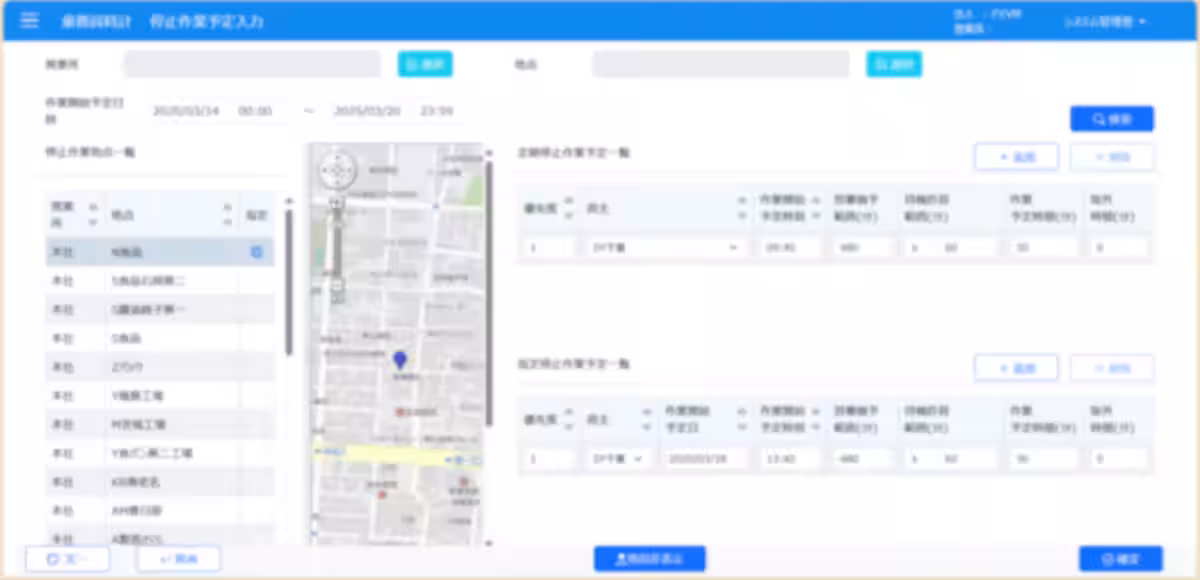Viewport: 1200px width, 580px height.
Task: Toggle the checkbox in the highlighted location row
Action: [x=256, y=253]
